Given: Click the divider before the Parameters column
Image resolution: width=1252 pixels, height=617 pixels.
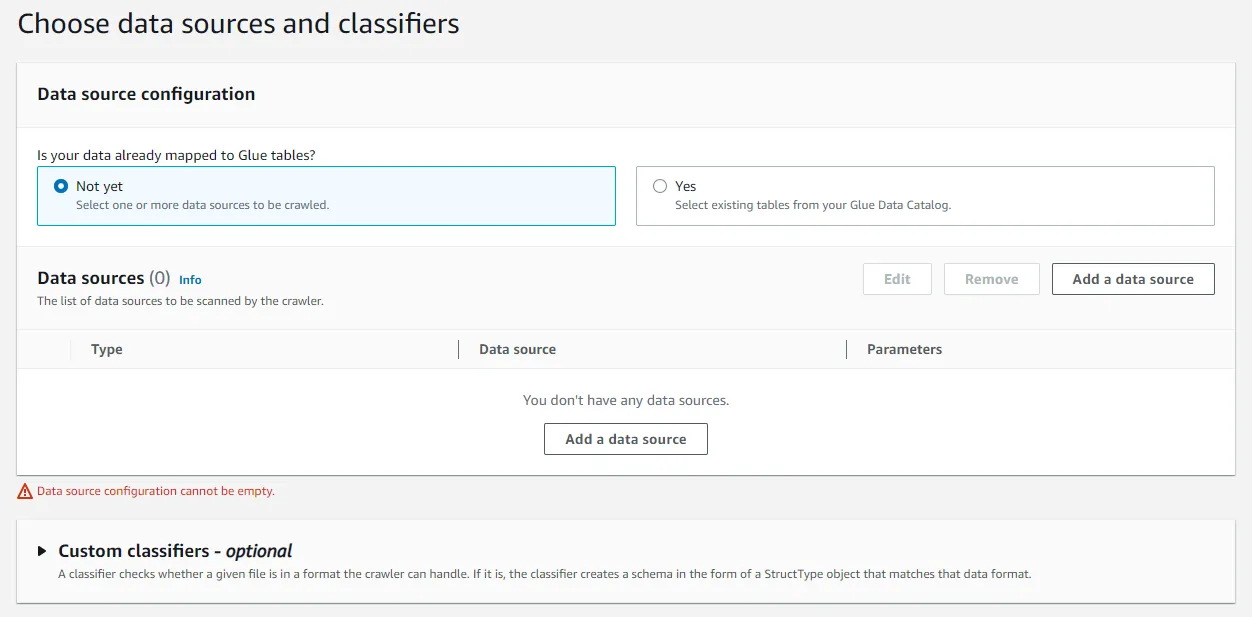Looking at the screenshot, I should click(x=846, y=349).
